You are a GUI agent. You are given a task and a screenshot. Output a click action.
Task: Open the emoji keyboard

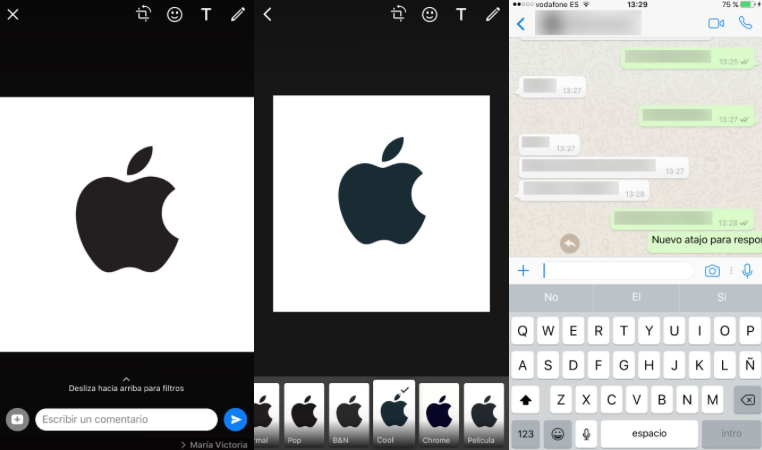[558, 433]
